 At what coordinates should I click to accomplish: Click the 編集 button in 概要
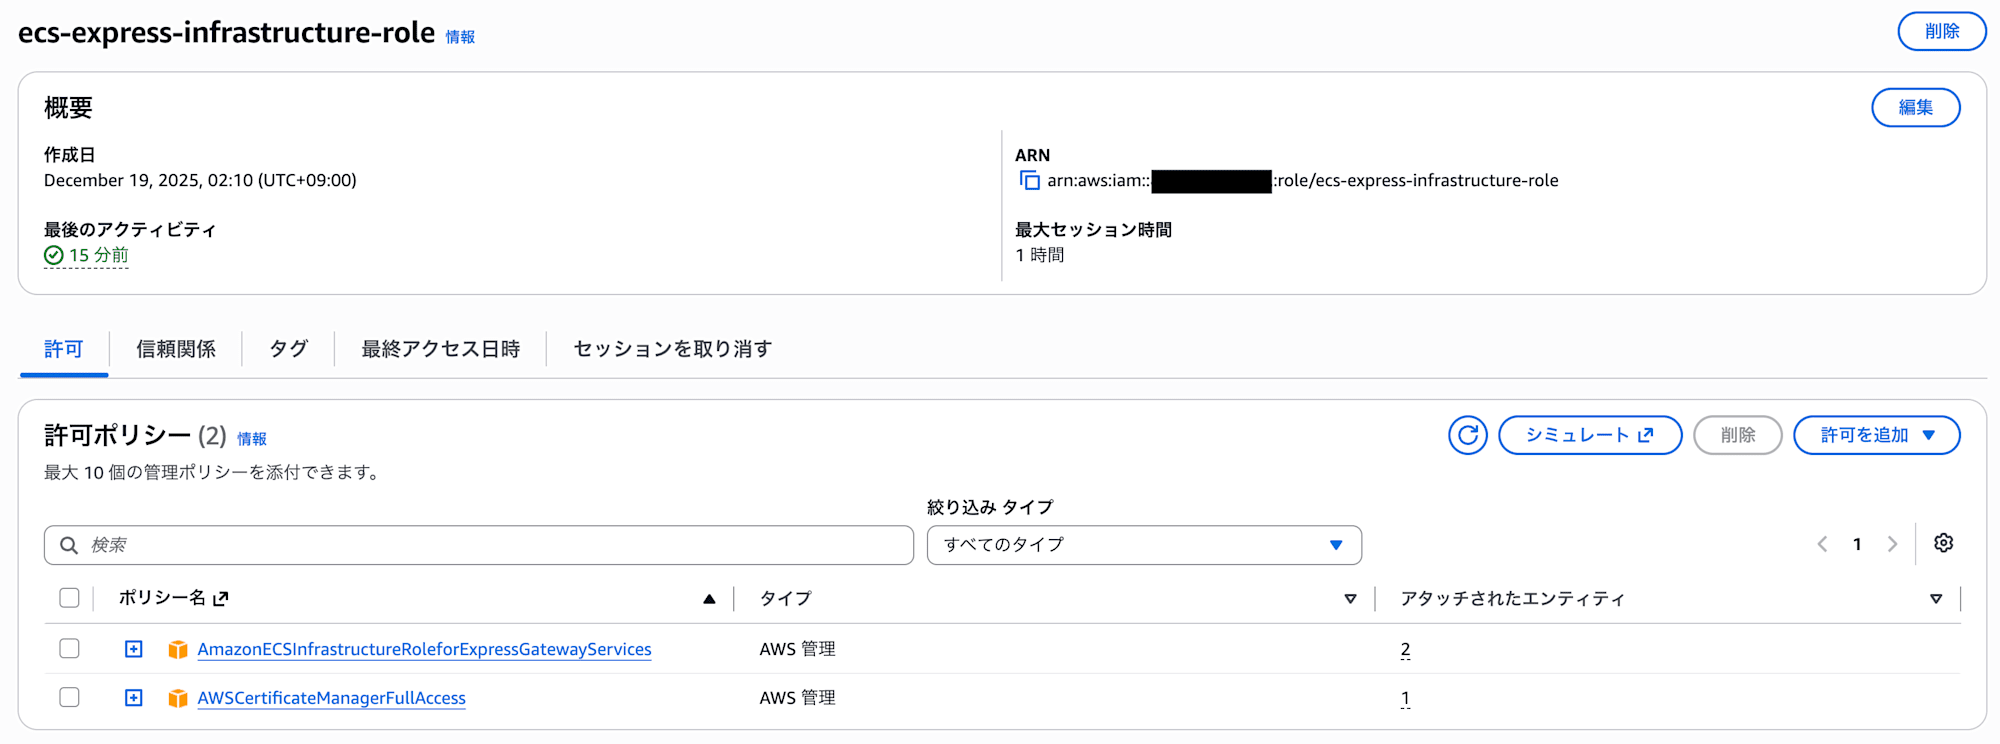(x=1915, y=108)
